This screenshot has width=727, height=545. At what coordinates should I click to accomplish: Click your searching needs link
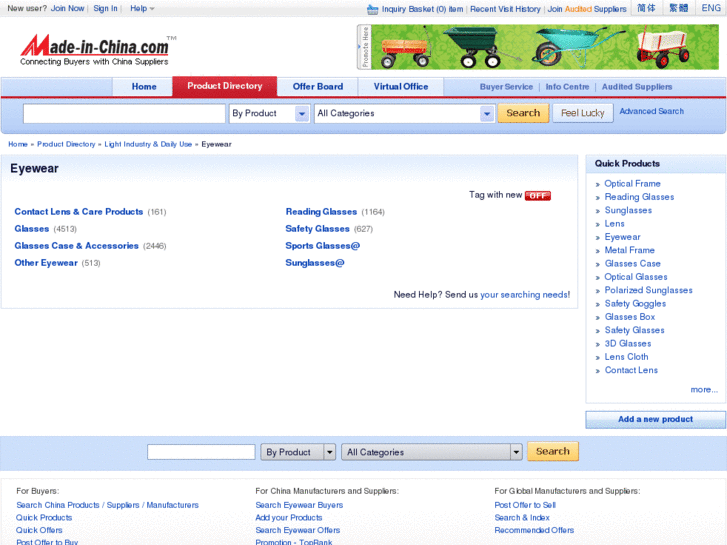tap(525, 295)
